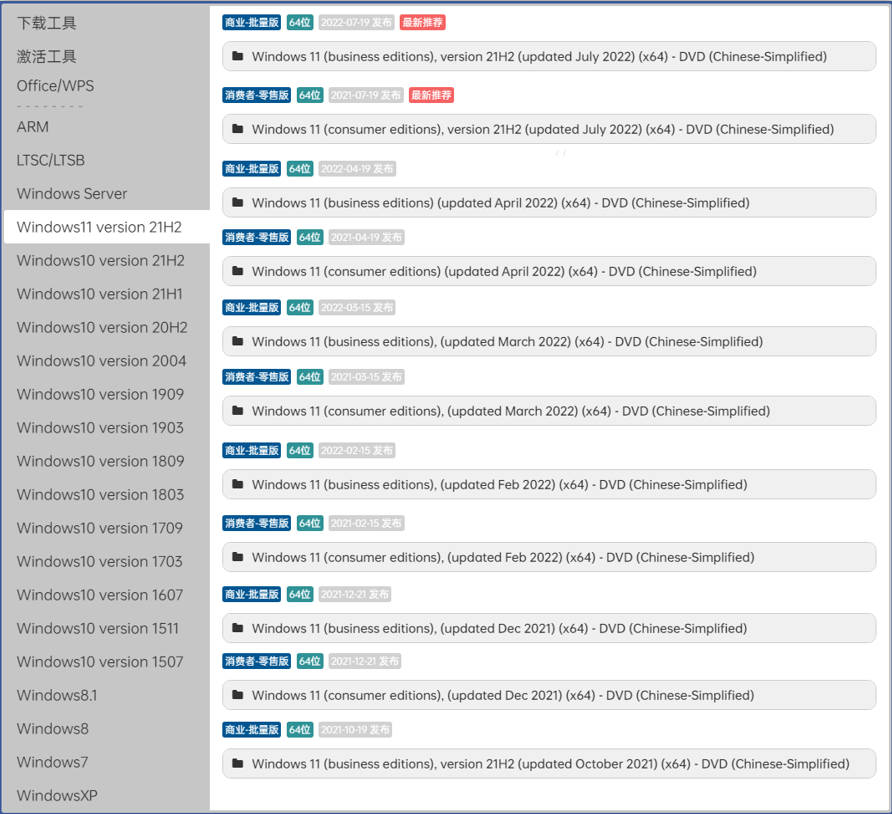Screen dimensions: 892x814
Task: Go to Windows10 version 1511
Action: coord(97,629)
